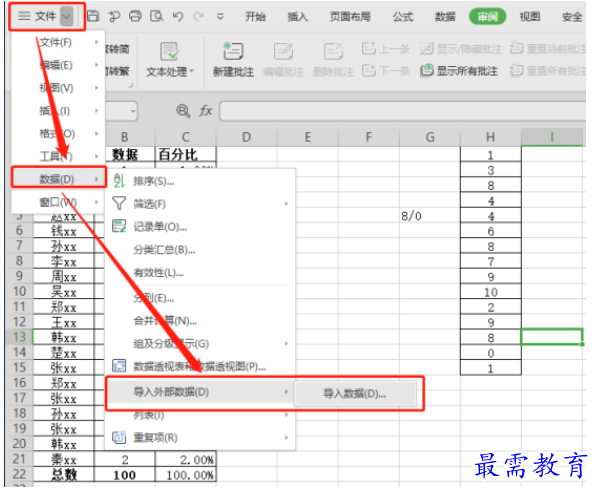
Task: Click the fx insert function icon
Action: (x=206, y=111)
